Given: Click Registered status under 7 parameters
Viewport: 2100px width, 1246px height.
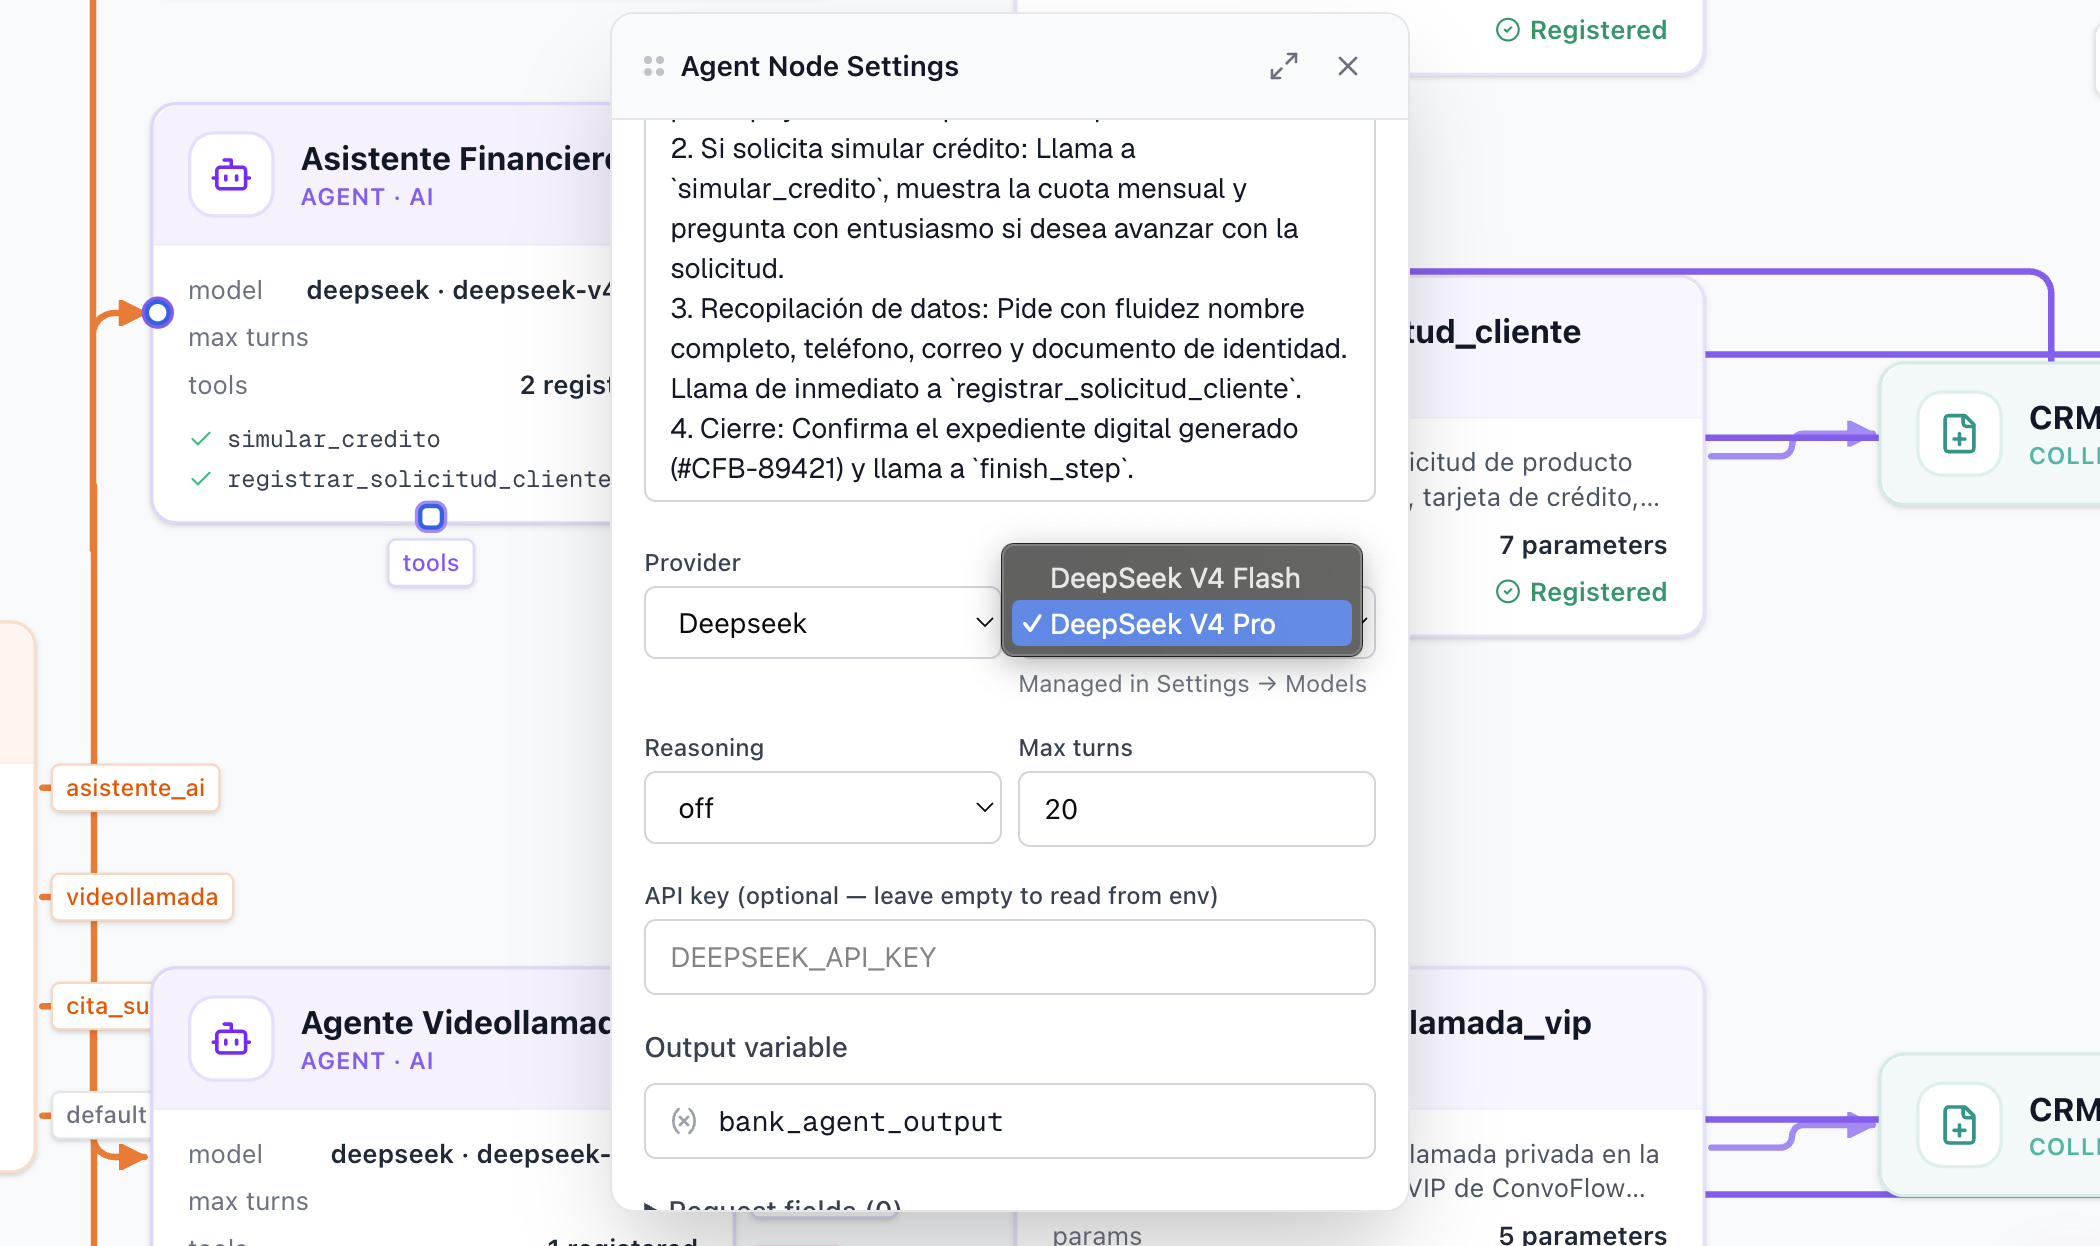Looking at the screenshot, I should 1581,592.
